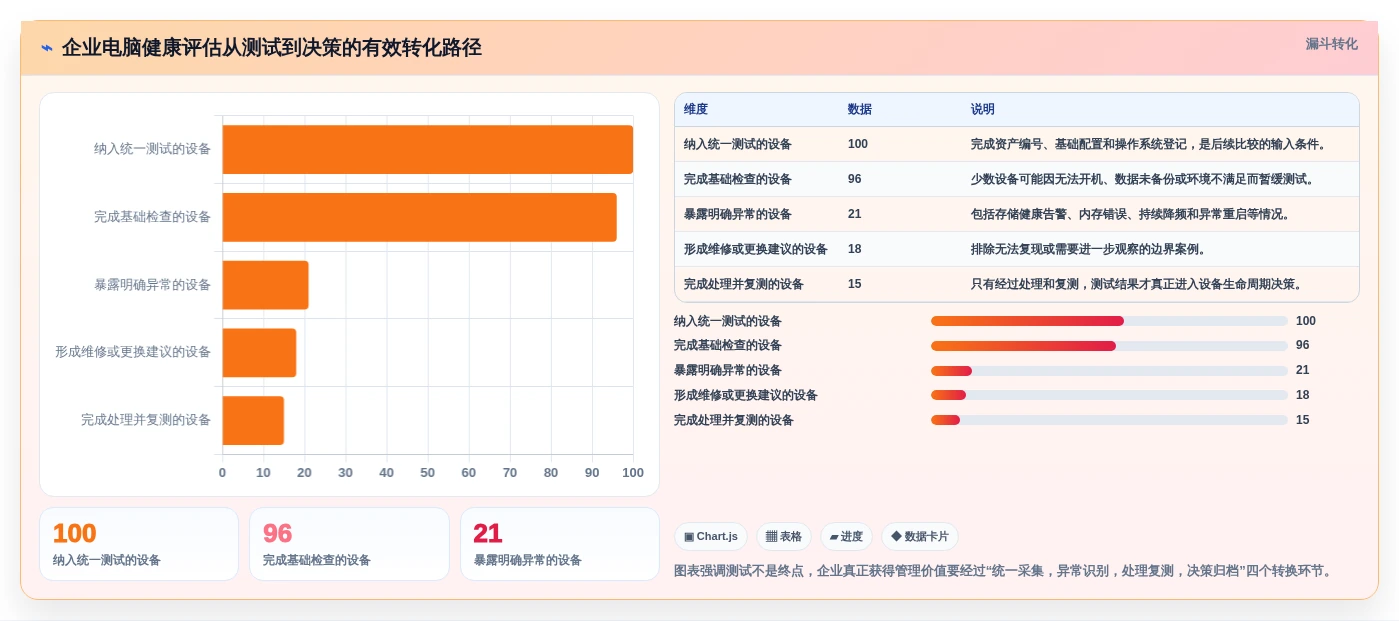1399x621 pixels.
Task: Select the 进度 chip
Action: click(x=846, y=537)
